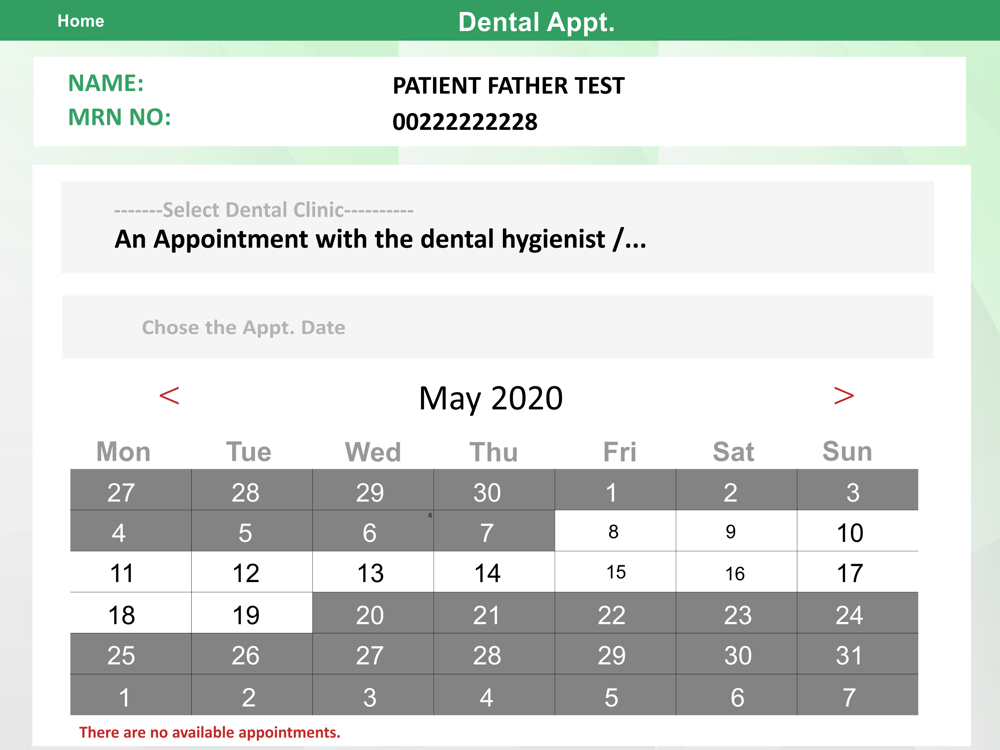Click the greyed-out May 20 cell

(370, 614)
